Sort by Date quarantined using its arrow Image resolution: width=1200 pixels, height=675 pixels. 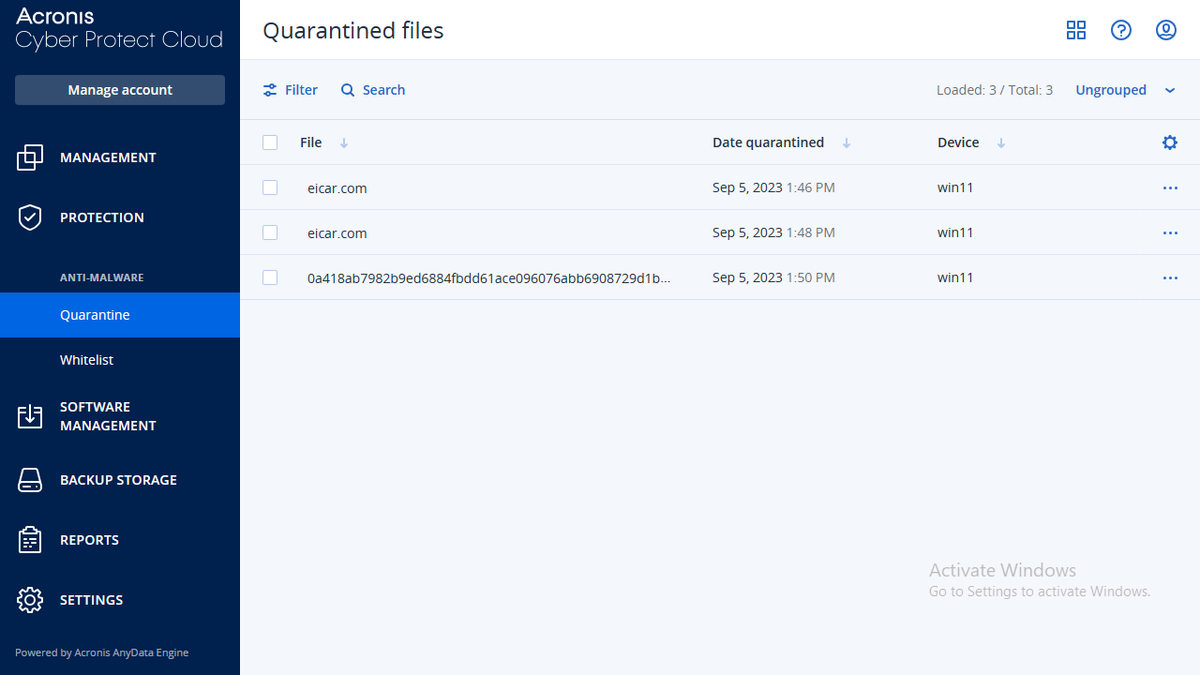pyautogui.click(x=846, y=142)
